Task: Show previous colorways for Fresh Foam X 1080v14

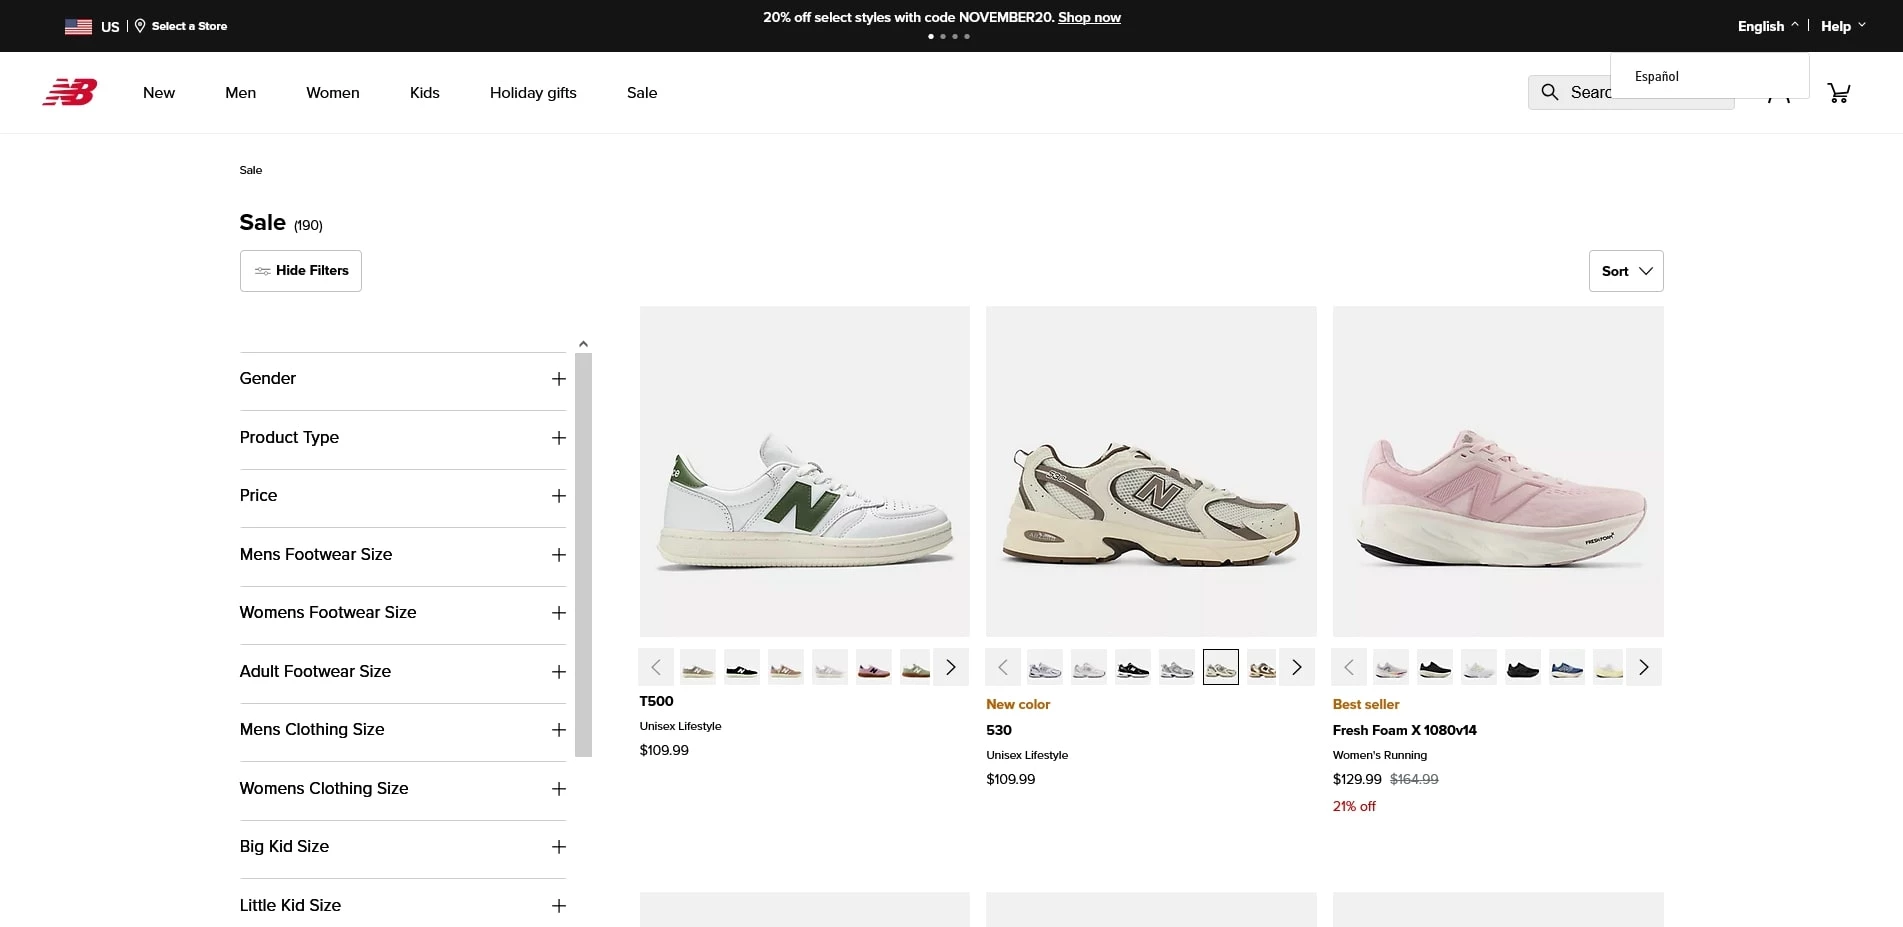Action: 1349,667
